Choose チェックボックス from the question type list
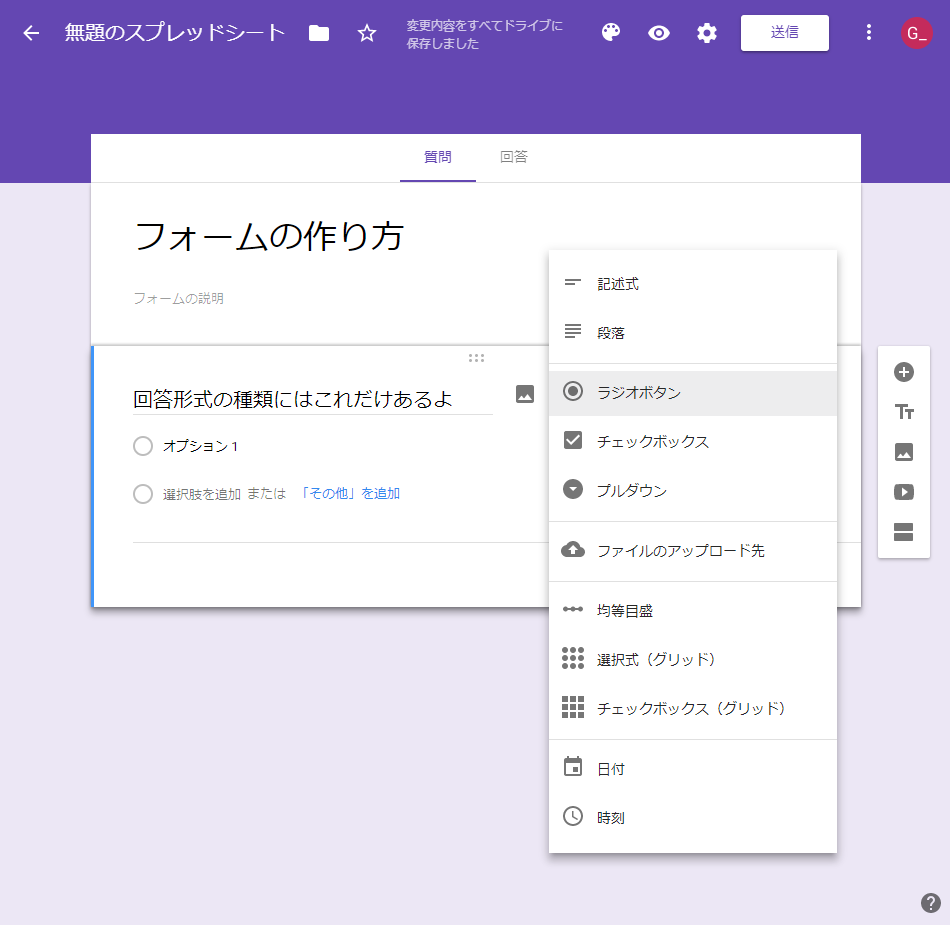 pyautogui.click(x=652, y=441)
